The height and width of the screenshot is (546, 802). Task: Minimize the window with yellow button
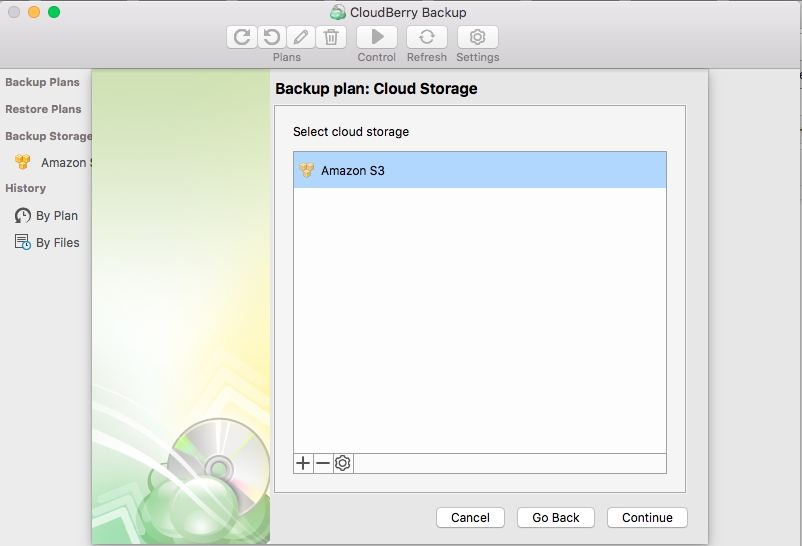tap(34, 12)
